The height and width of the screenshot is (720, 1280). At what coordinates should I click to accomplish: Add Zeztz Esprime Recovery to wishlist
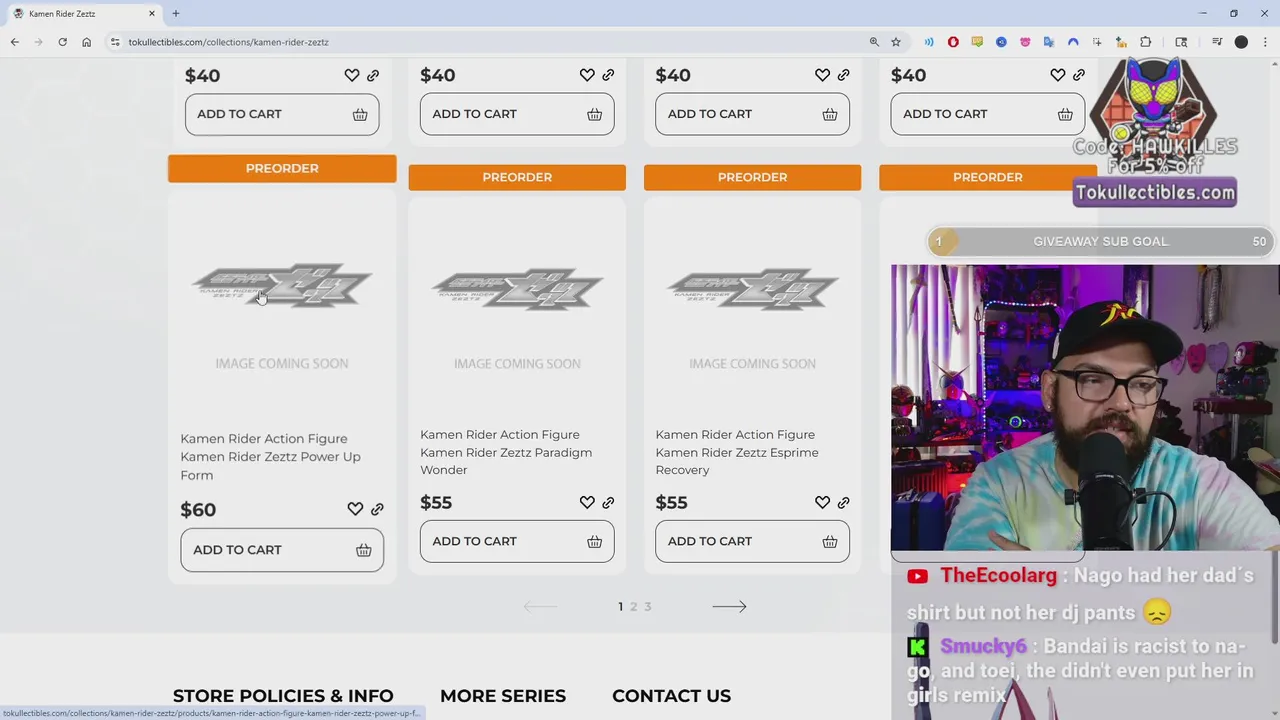[x=822, y=502]
